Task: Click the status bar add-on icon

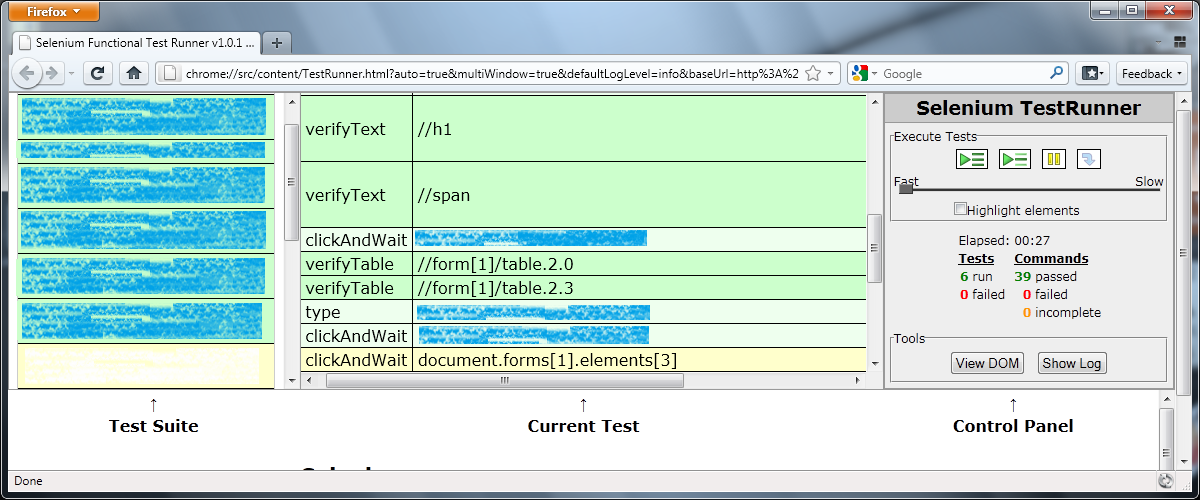Action: [1166, 481]
